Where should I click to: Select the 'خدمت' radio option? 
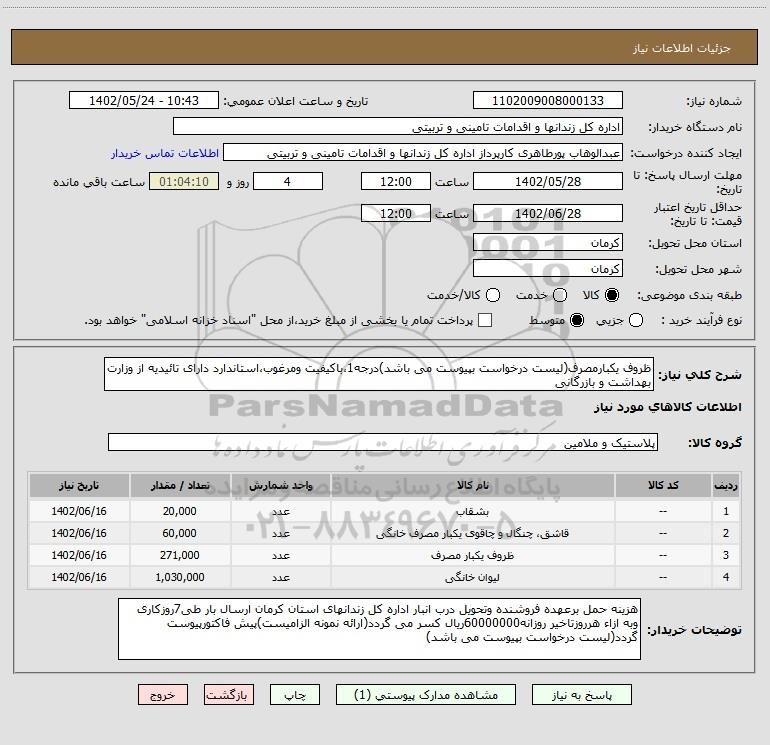pyautogui.click(x=559, y=296)
